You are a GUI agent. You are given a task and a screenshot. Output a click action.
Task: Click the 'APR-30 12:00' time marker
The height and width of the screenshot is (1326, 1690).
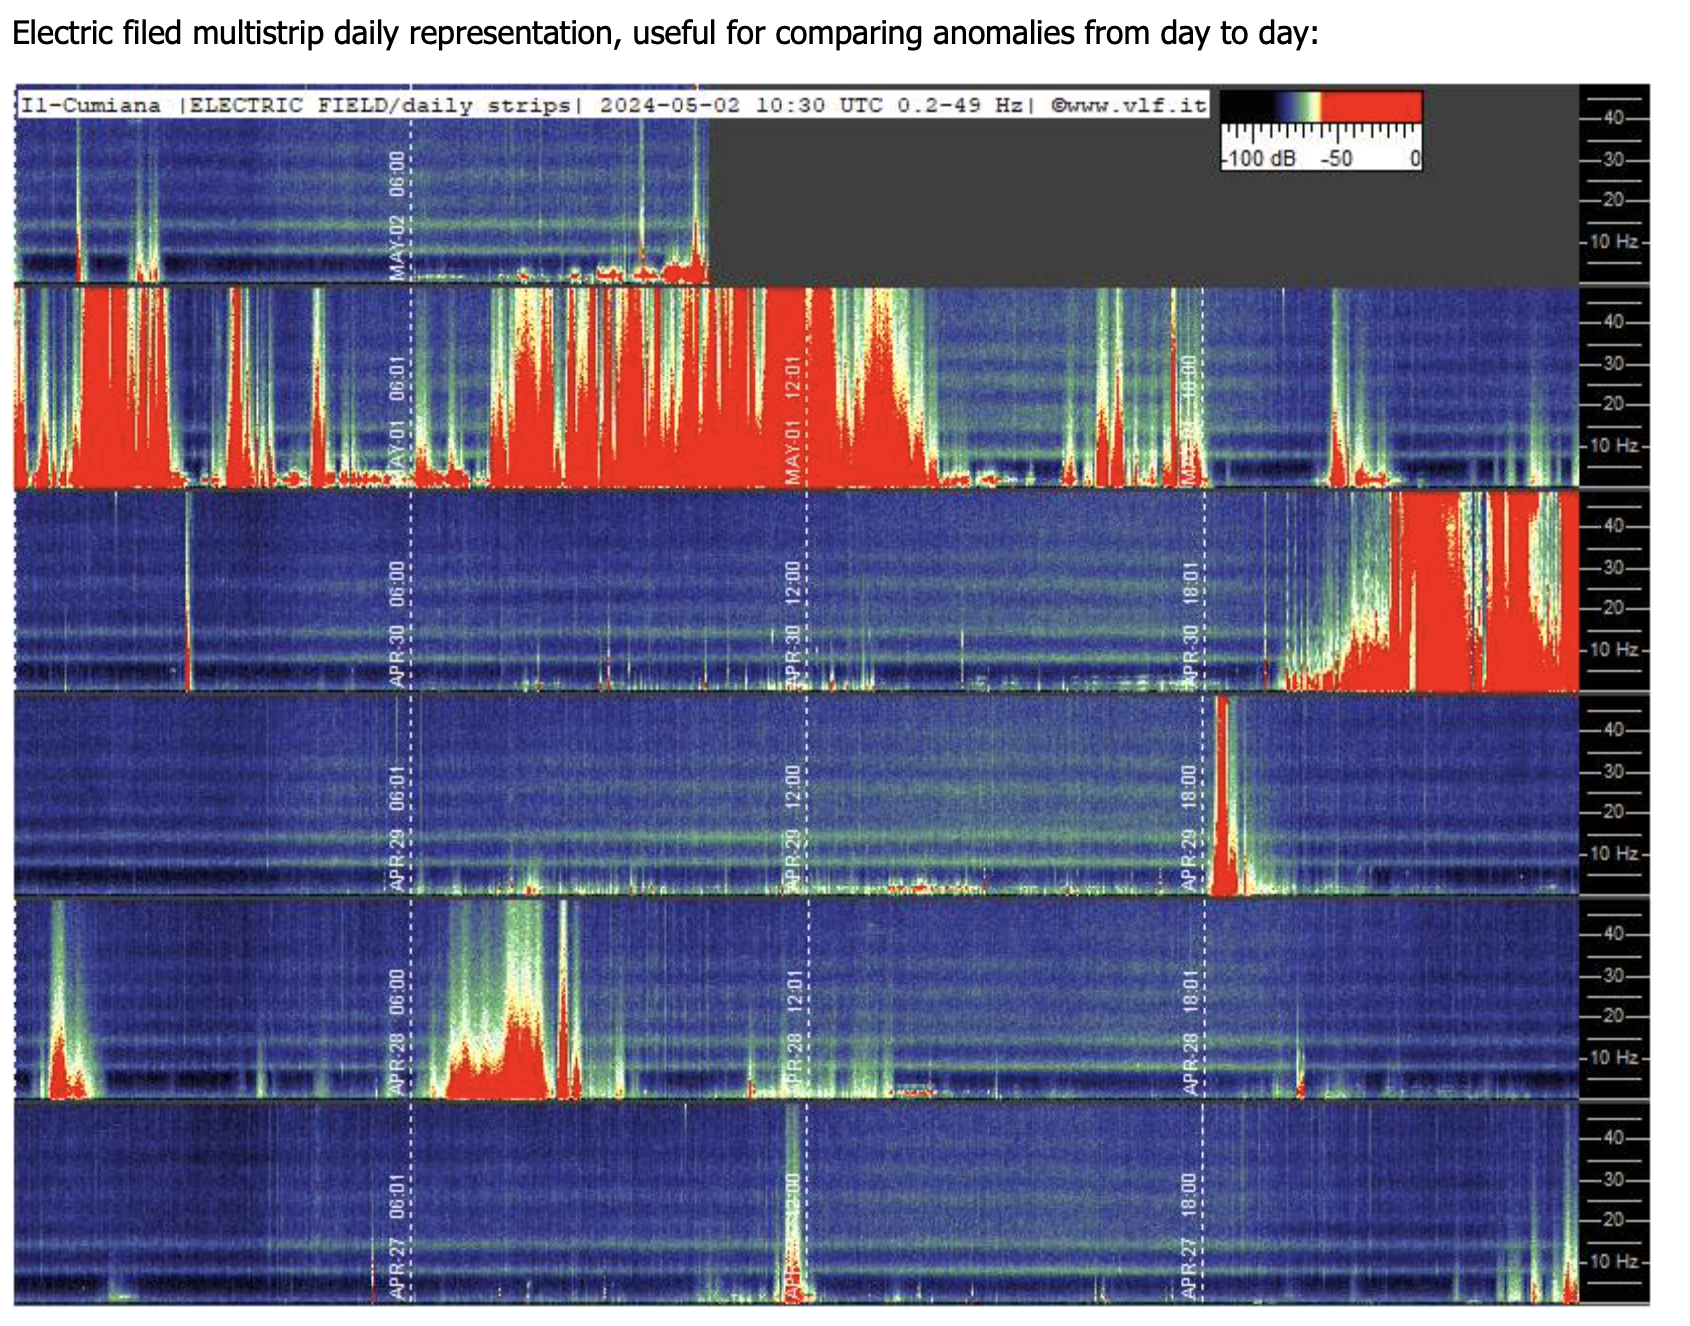pyautogui.click(x=794, y=623)
